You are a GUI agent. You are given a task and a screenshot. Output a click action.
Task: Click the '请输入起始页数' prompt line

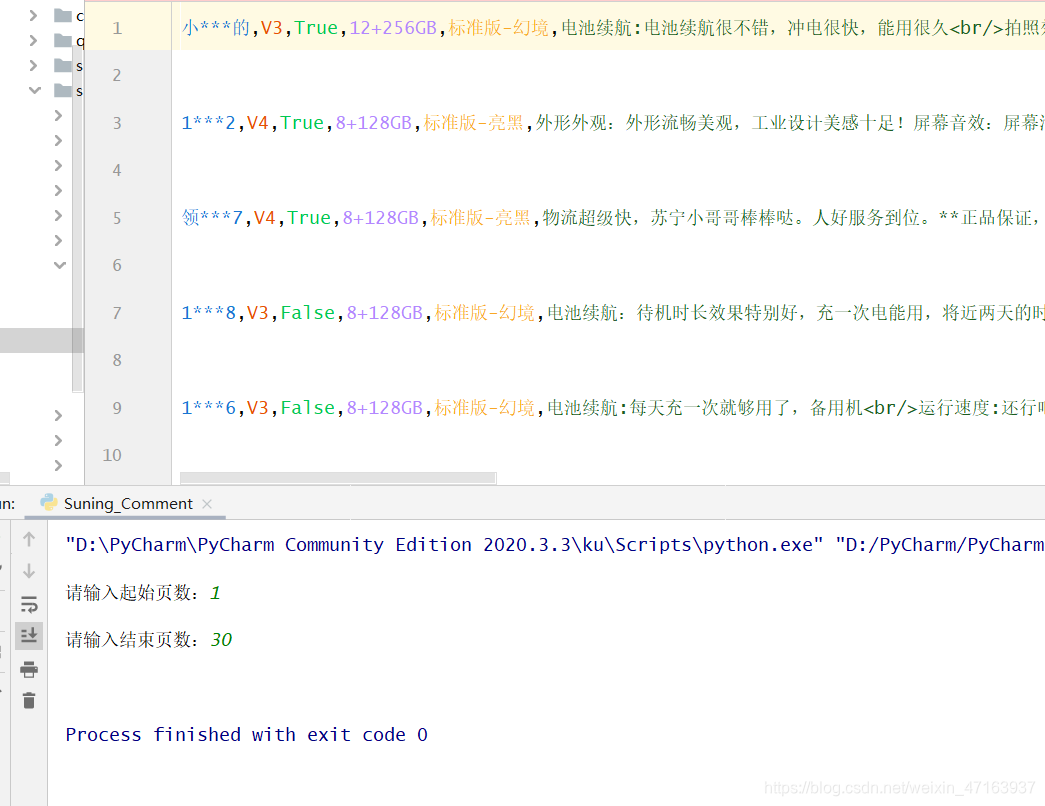tap(143, 593)
